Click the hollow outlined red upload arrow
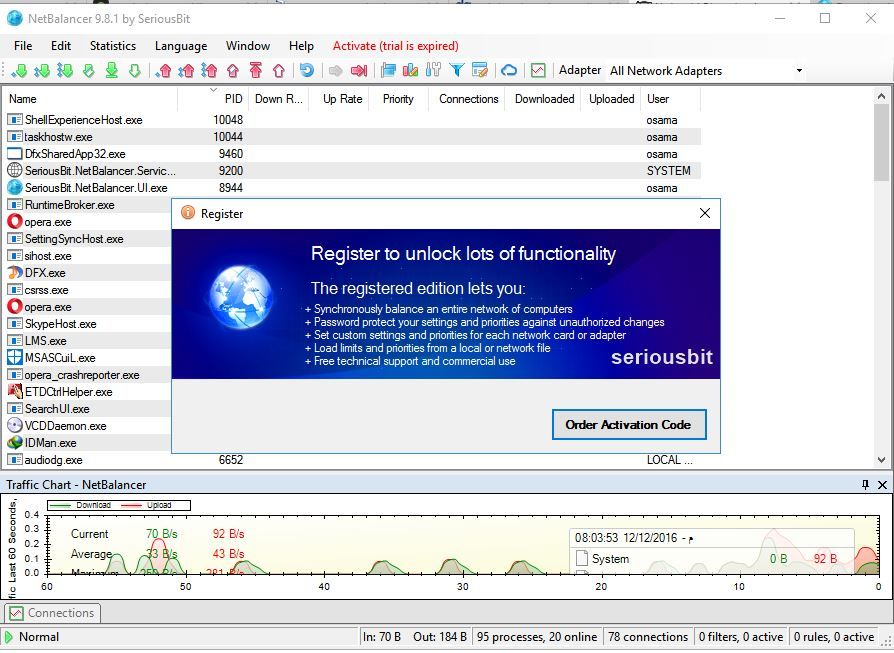 click(279, 71)
